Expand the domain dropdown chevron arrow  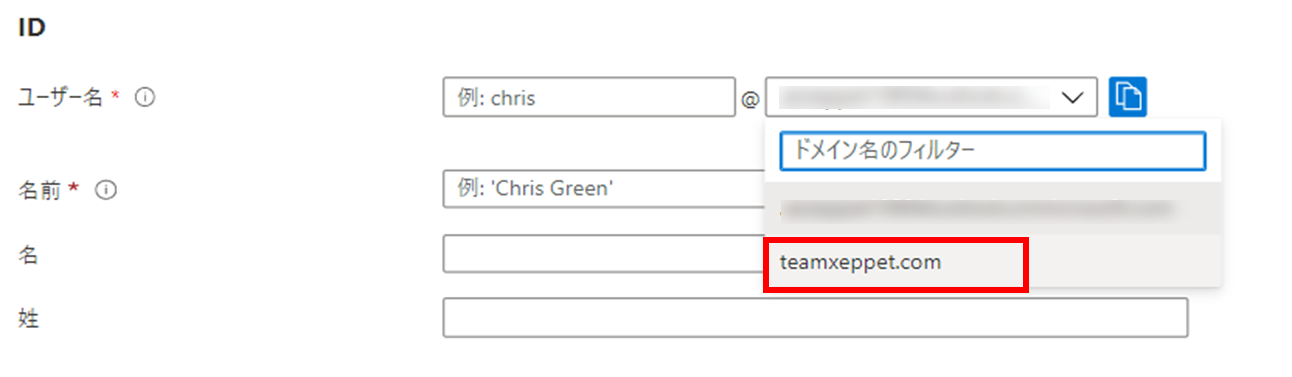tap(1072, 97)
